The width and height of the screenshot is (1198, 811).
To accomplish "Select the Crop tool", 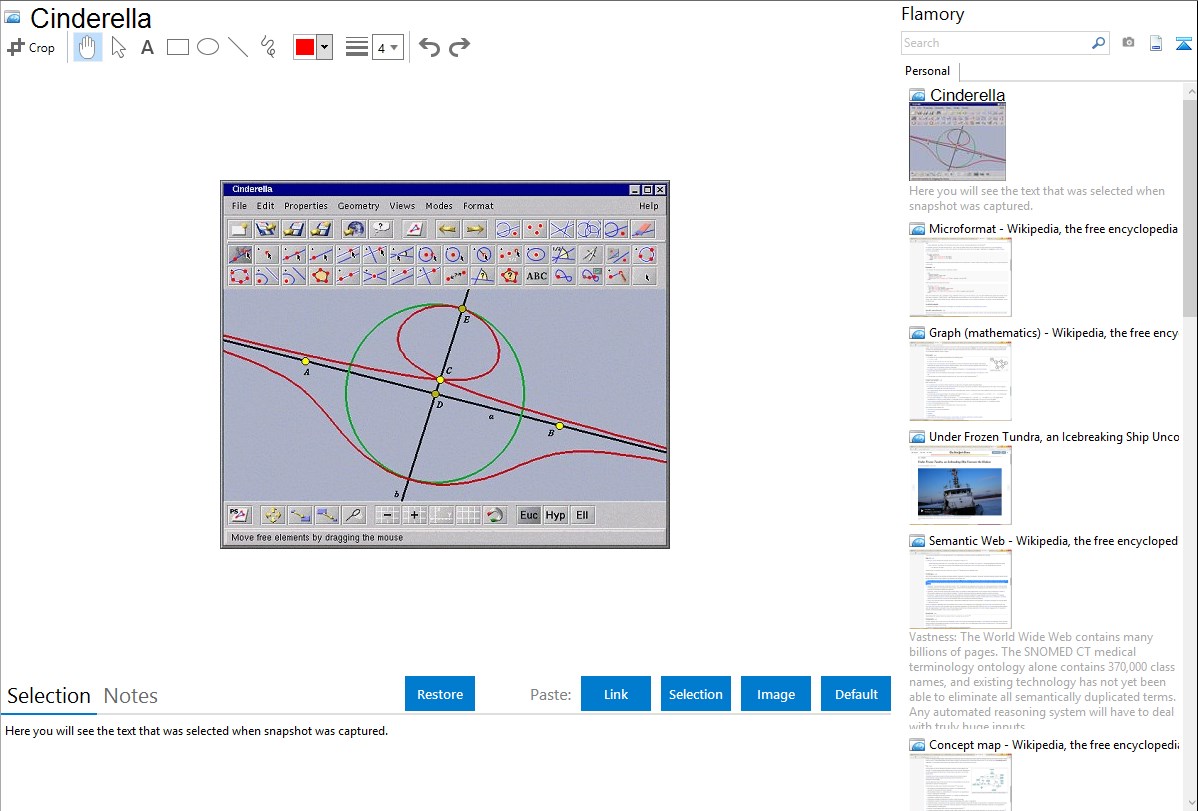I will [x=31, y=47].
